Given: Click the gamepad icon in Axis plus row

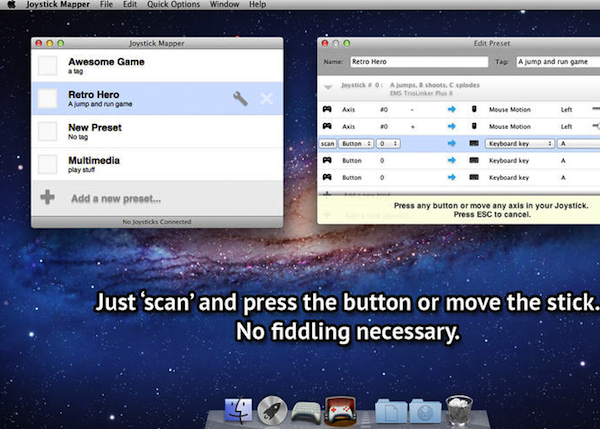Looking at the screenshot, I should [327, 126].
